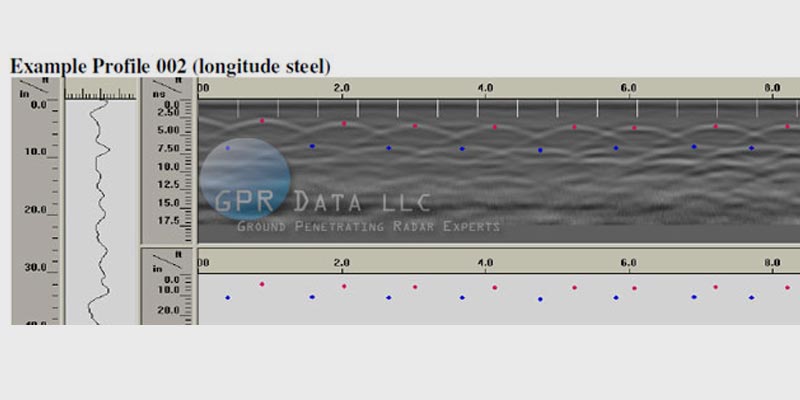
Task: Select the 4.0 label on the radargram's top ruler
Action: [x=485, y=87]
